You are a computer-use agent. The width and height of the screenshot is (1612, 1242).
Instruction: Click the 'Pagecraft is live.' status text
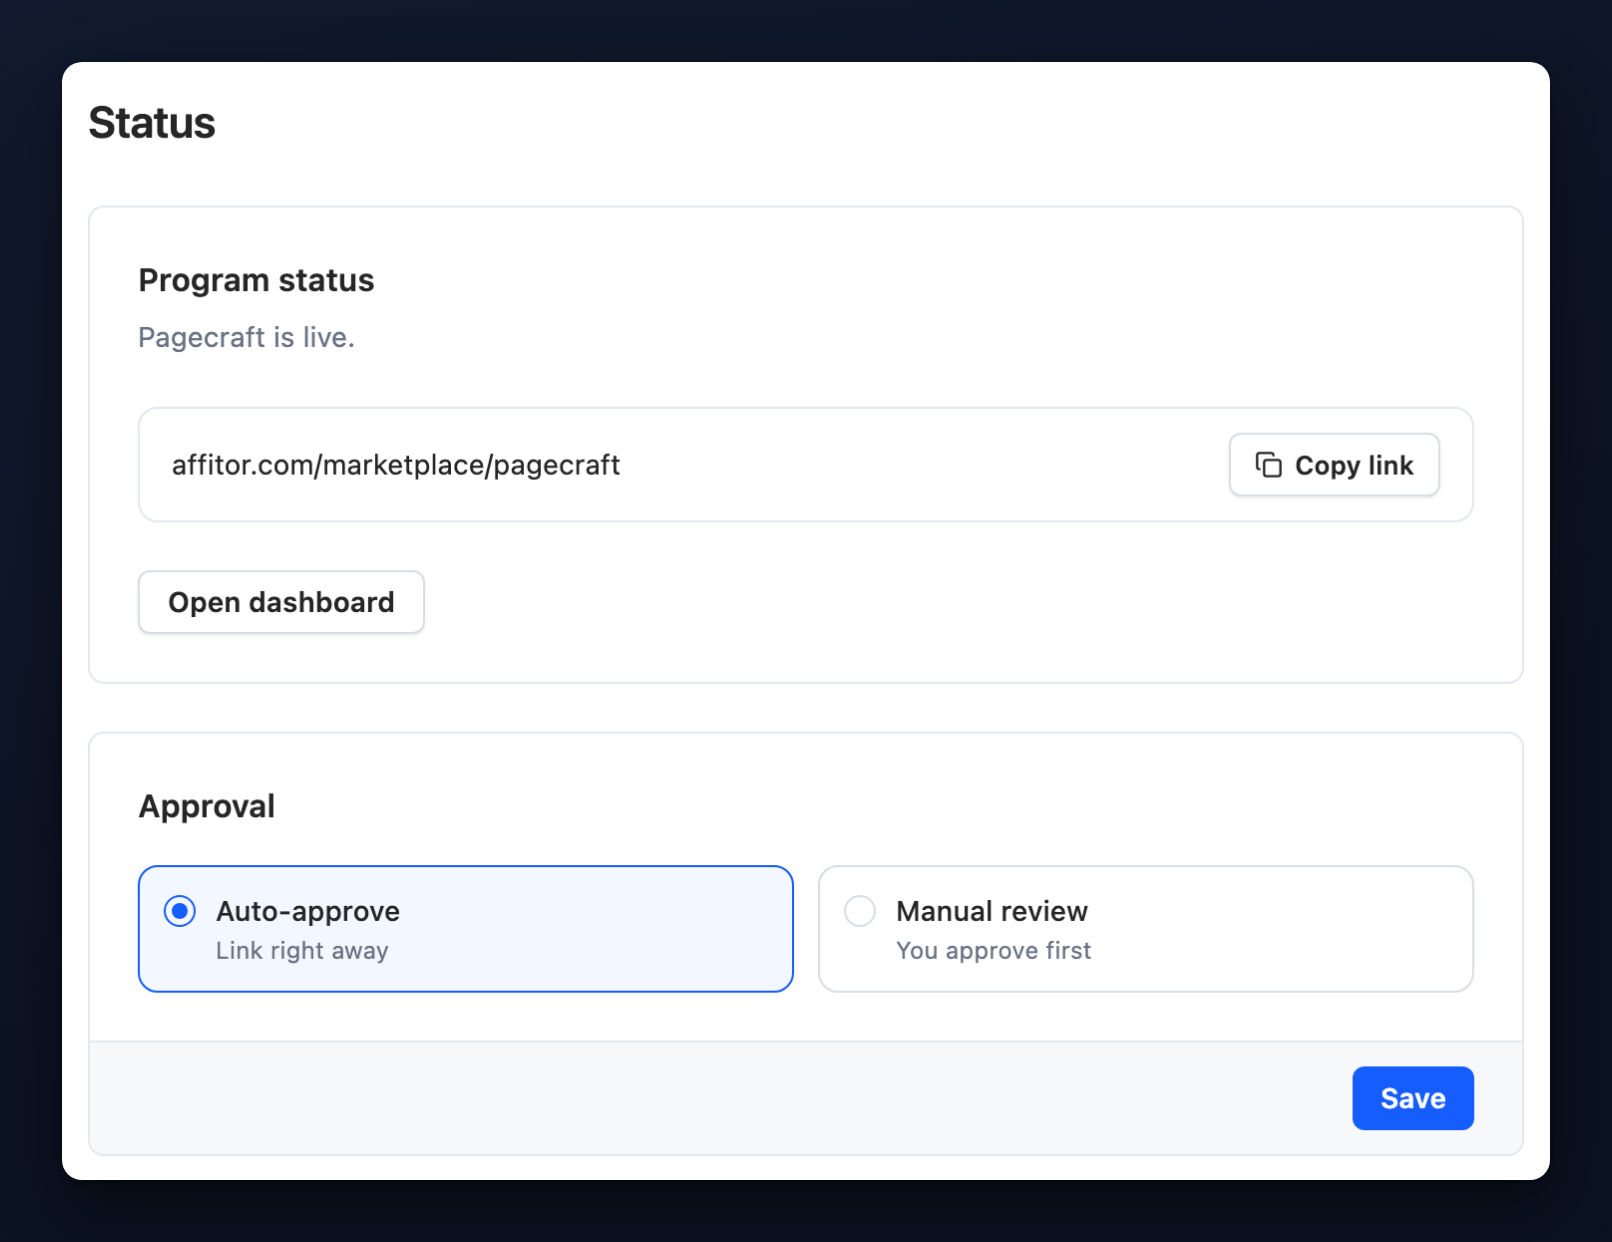tap(246, 338)
